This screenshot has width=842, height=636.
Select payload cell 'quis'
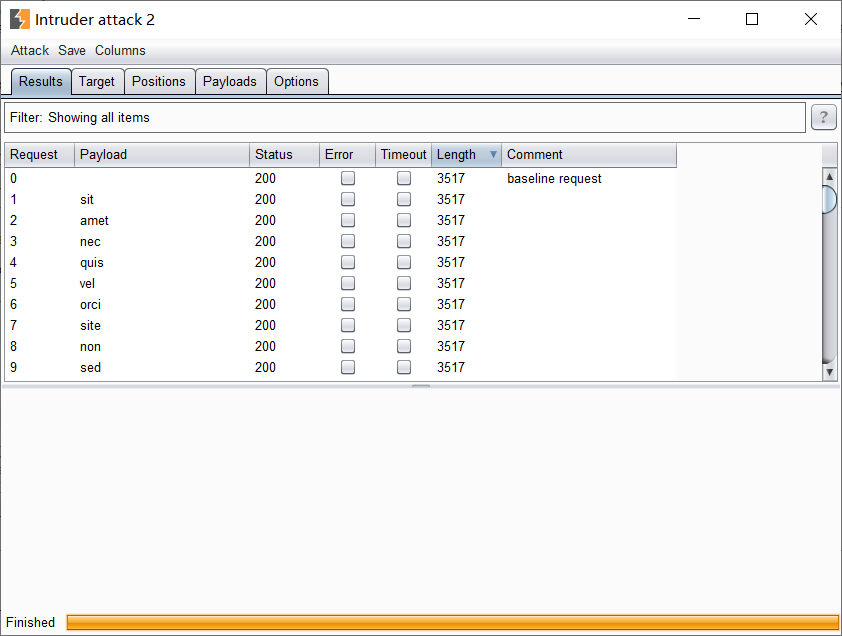[162, 262]
